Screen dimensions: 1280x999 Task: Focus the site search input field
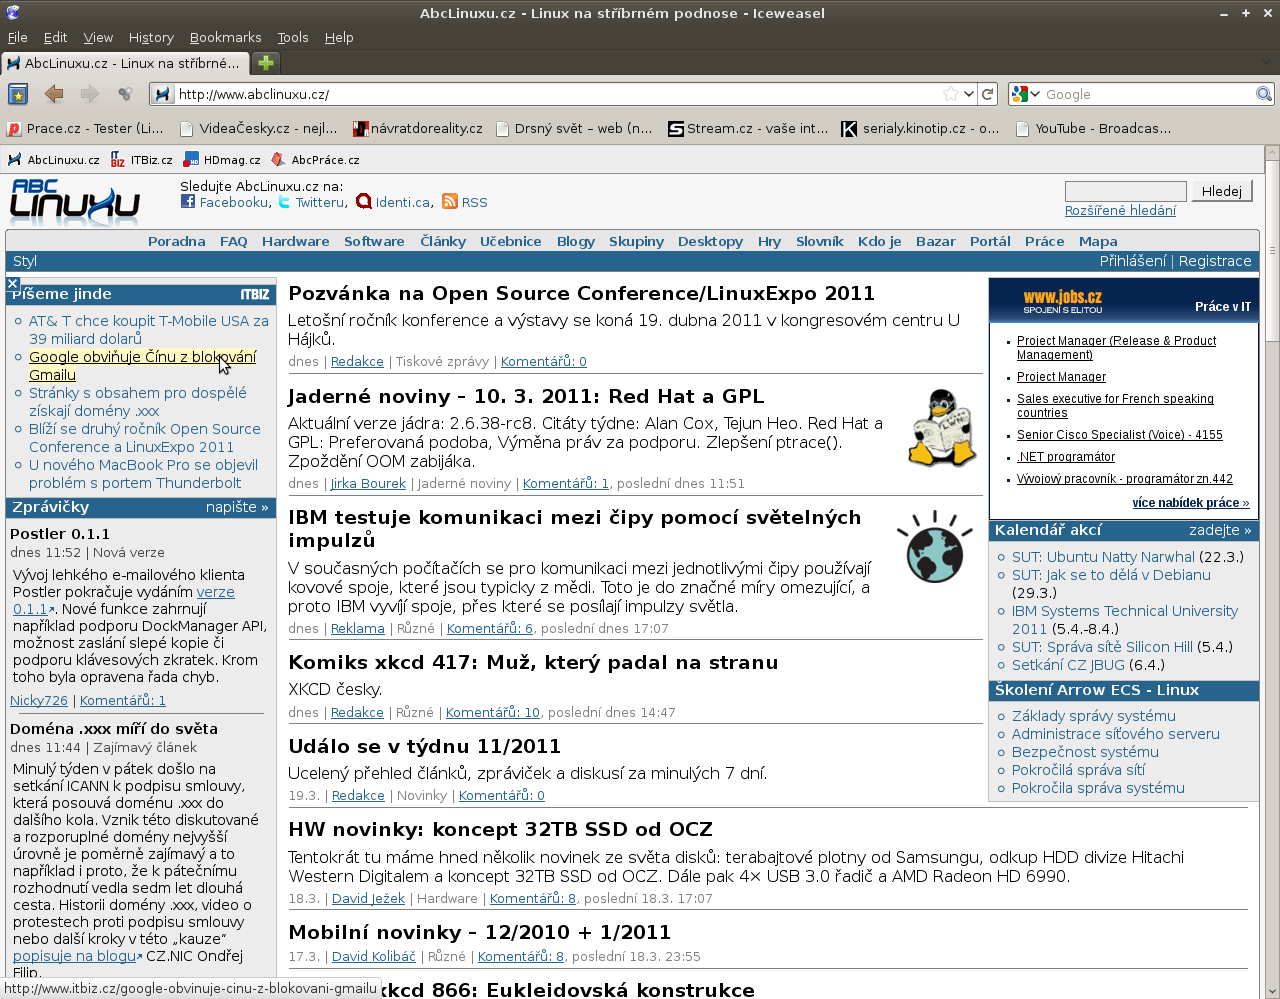pyautogui.click(x=1126, y=191)
